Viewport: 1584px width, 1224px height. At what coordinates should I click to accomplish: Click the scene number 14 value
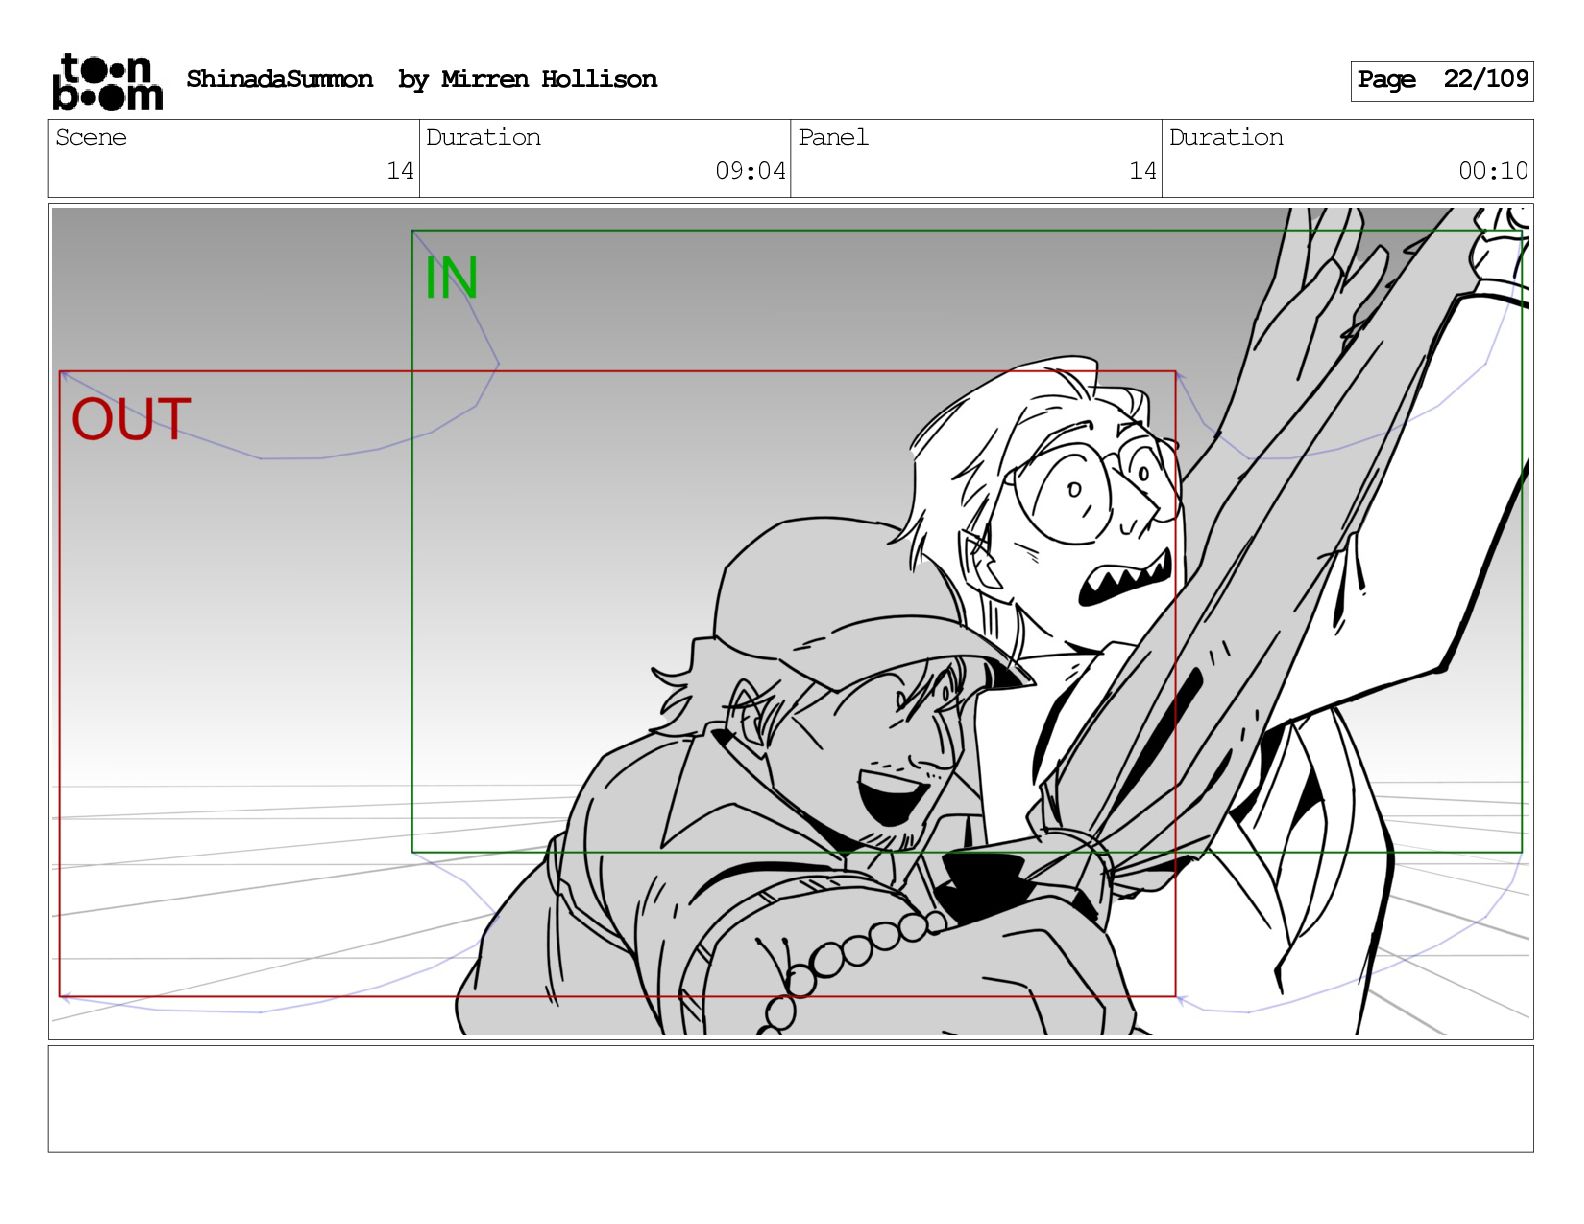[400, 171]
